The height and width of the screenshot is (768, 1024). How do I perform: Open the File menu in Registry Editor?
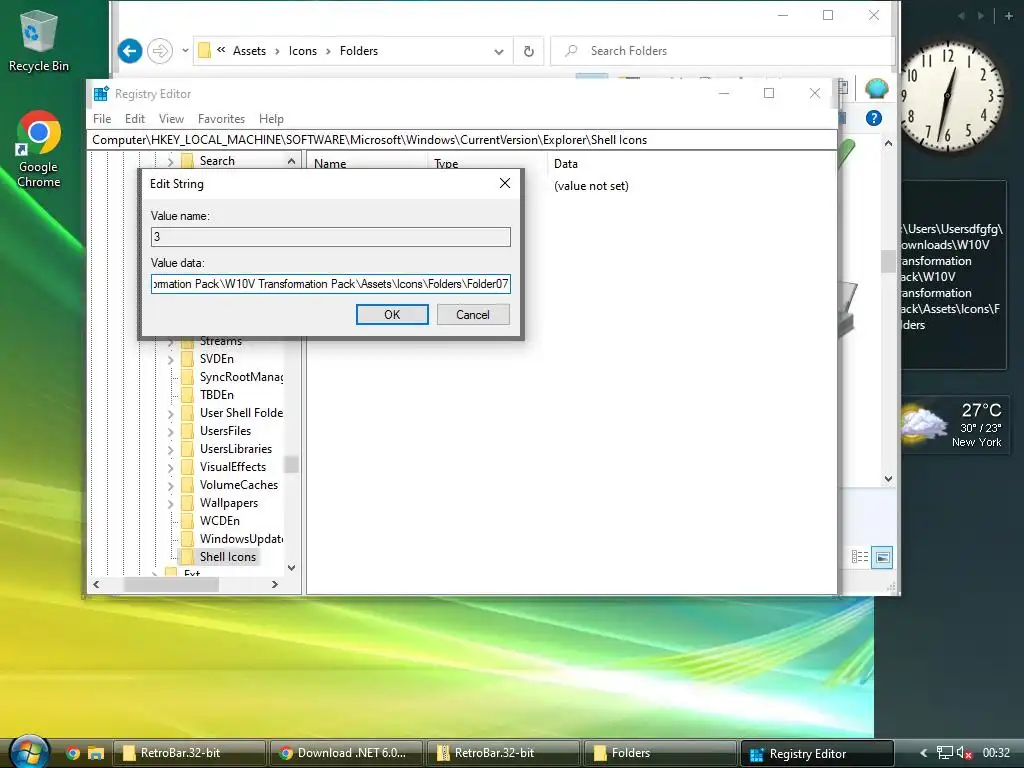click(102, 119)
